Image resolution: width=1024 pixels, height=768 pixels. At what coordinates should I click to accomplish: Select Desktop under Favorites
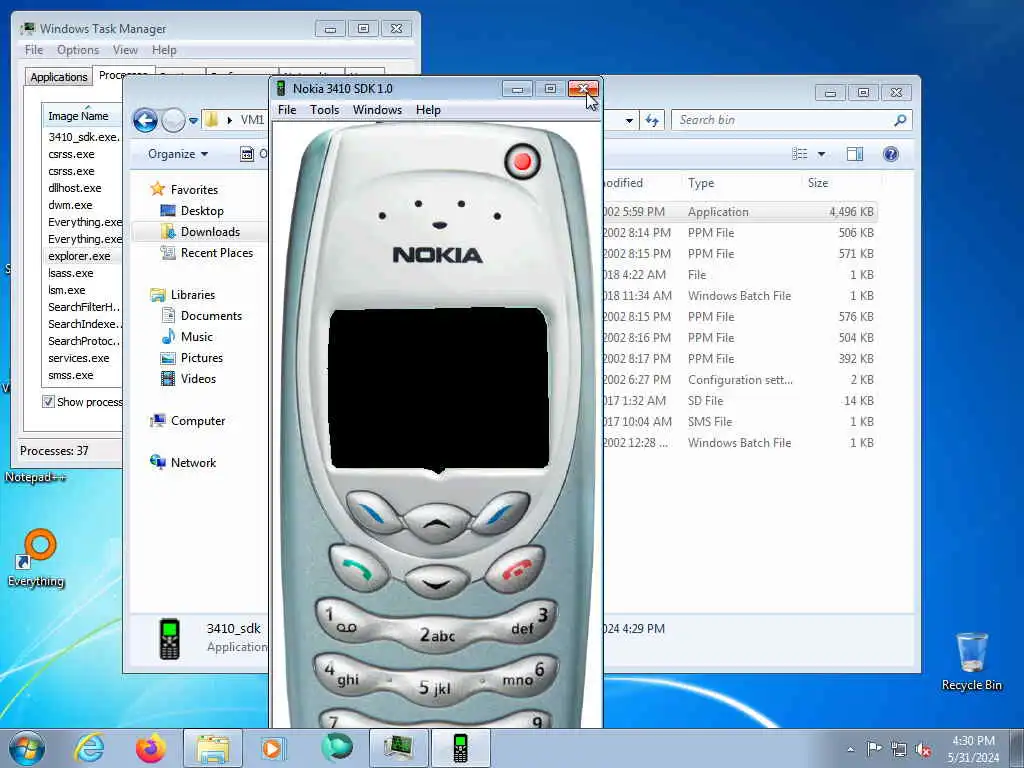[x=202, y=211]
